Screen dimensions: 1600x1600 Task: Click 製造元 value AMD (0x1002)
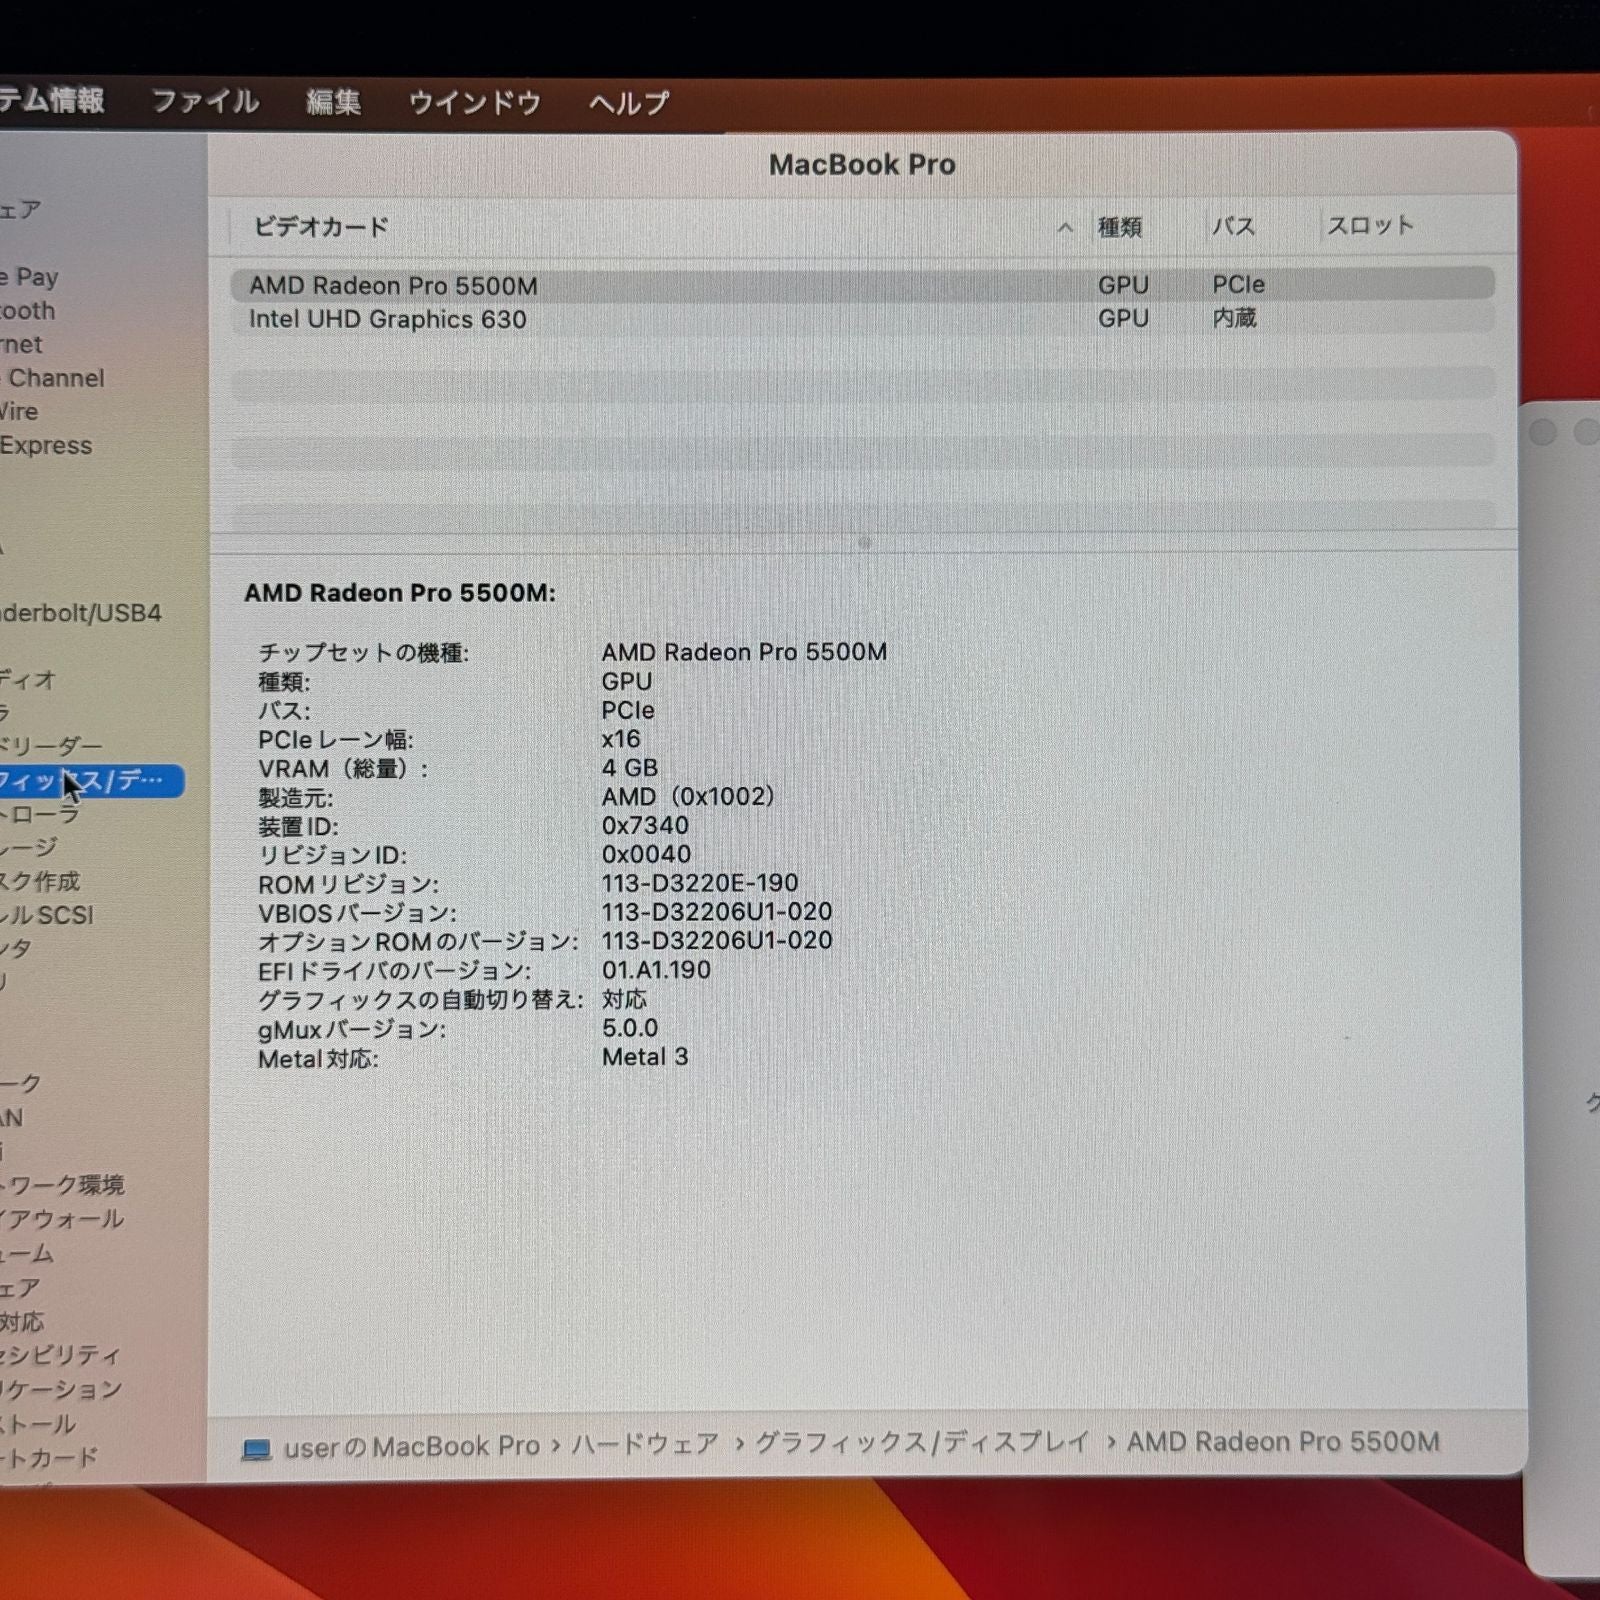tap(688, 797)
